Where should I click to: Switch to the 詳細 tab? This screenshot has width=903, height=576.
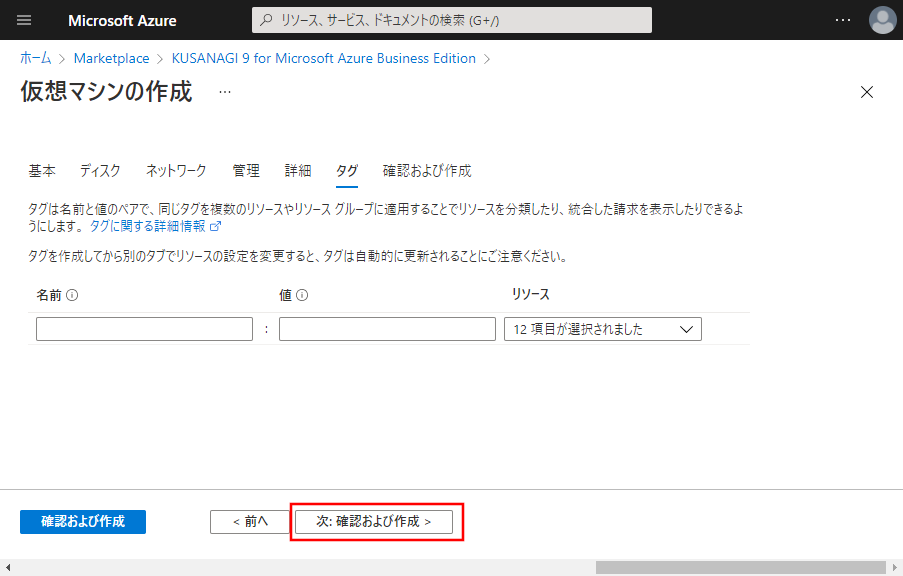point(298,170)
